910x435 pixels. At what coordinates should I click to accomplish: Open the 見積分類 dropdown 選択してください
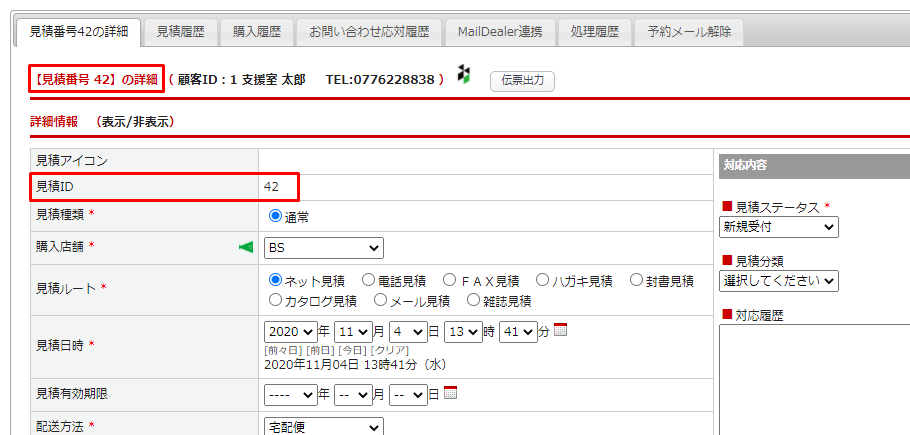778,281
